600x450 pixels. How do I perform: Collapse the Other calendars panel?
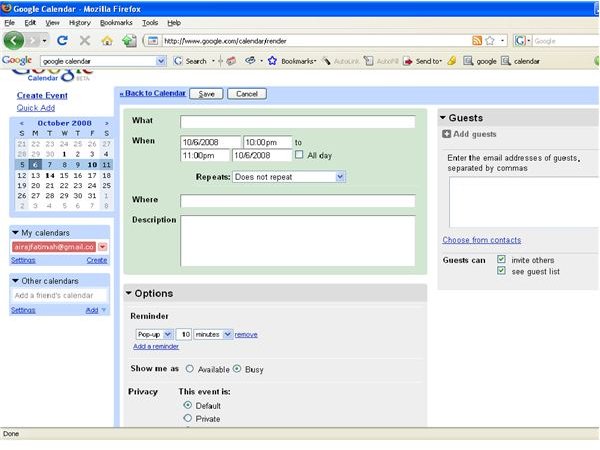point(15,281)
